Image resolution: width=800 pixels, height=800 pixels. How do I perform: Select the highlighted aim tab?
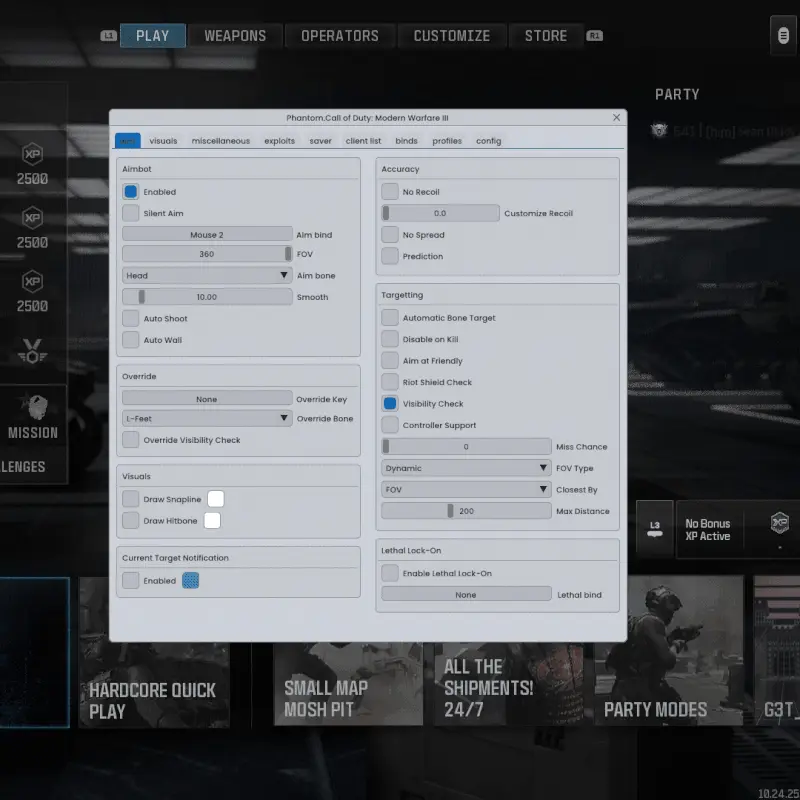128,141
